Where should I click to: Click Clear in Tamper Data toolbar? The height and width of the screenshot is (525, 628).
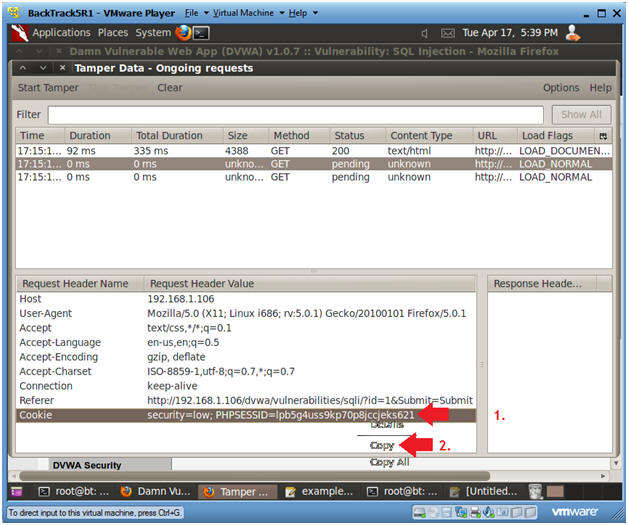(169, 88)
